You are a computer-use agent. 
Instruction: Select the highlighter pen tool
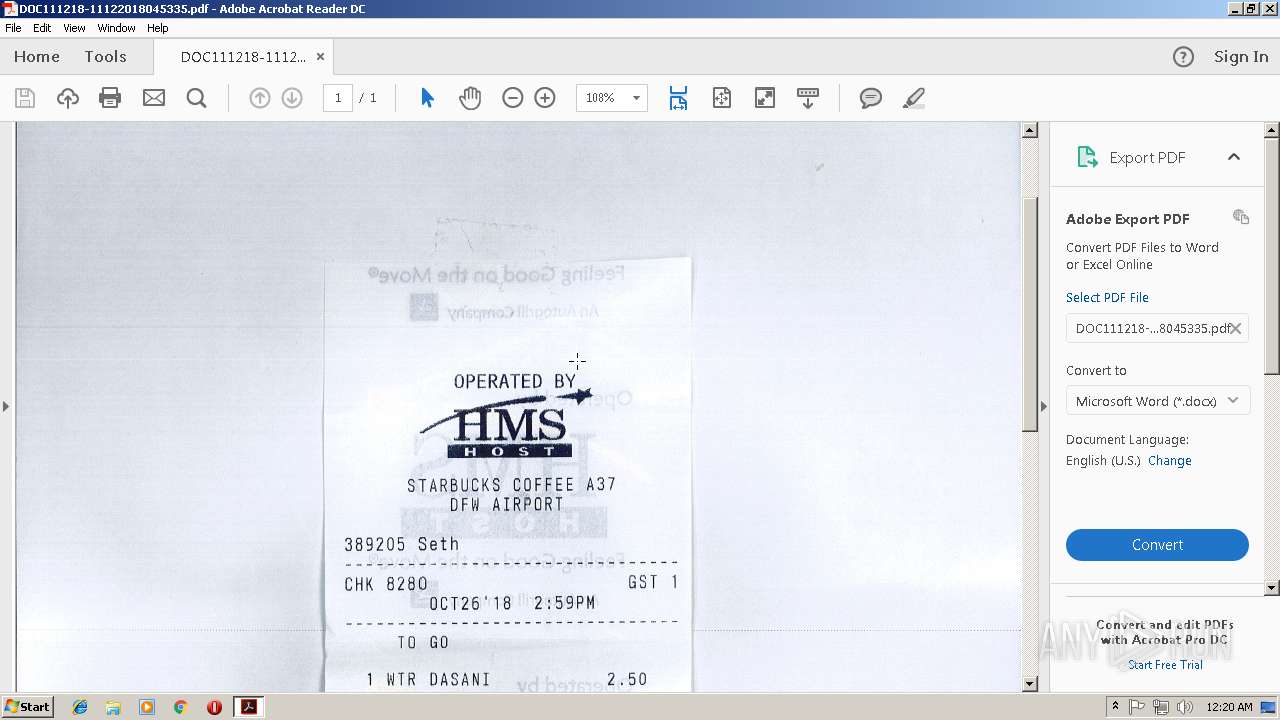point(913,98)
